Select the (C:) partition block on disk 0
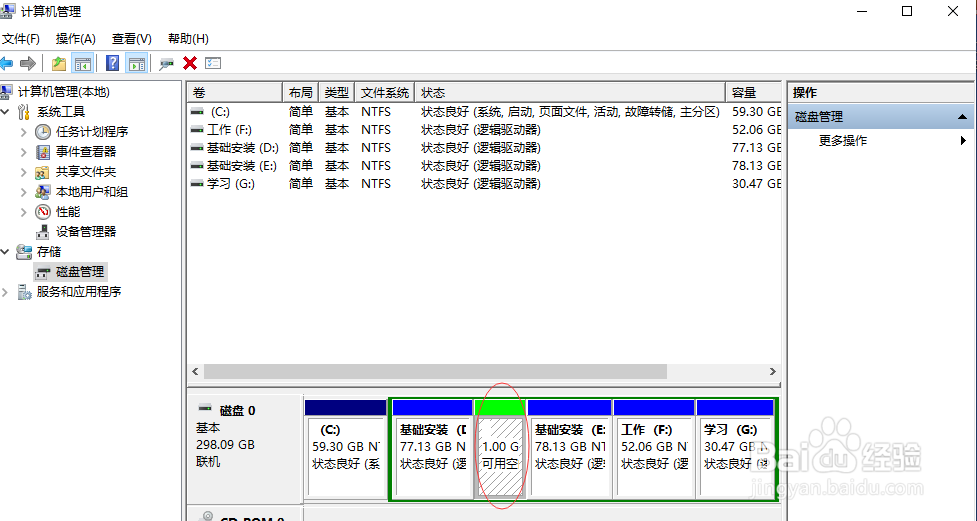The height and width of the screenshot is (521, 977). point(346,449)
